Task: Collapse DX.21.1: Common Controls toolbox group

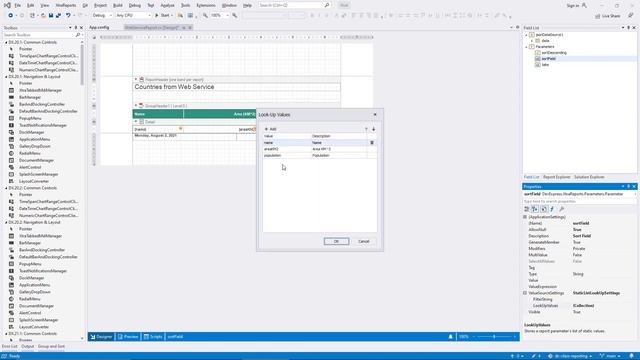Action: click(x=6, y=334)
